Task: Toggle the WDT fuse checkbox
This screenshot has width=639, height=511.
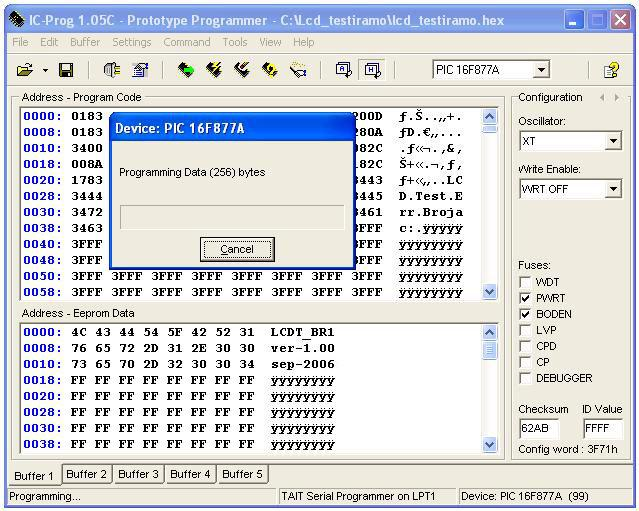Action: (x=525, y=282)
